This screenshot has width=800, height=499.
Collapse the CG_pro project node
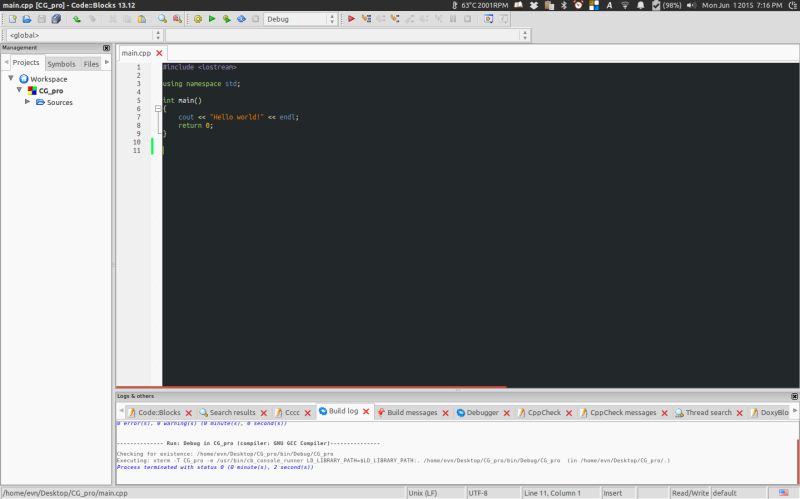[x=19, y=90]
